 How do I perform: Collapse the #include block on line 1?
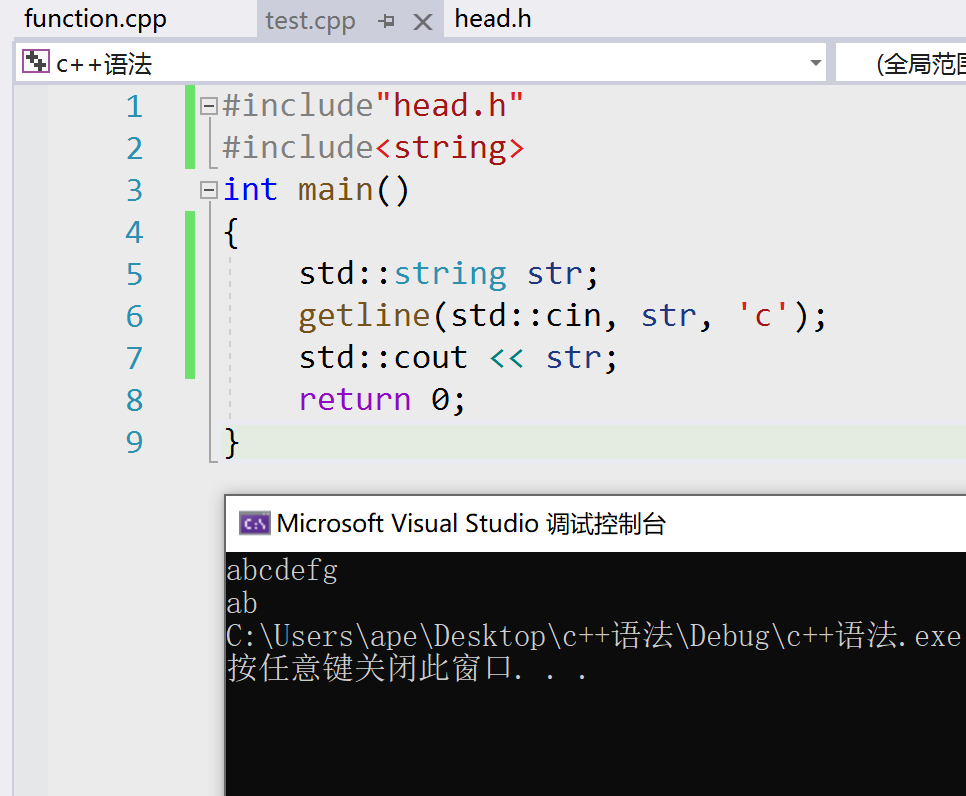click(209, 106)
